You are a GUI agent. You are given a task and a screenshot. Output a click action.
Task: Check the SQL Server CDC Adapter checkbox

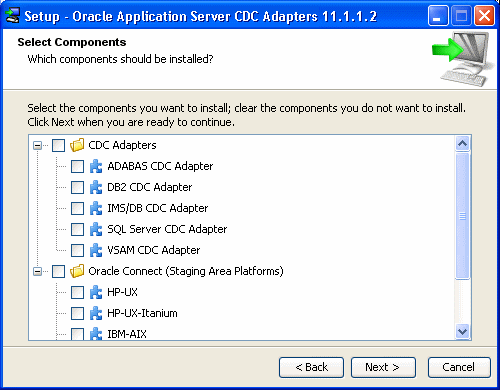(x=77, y=229)
